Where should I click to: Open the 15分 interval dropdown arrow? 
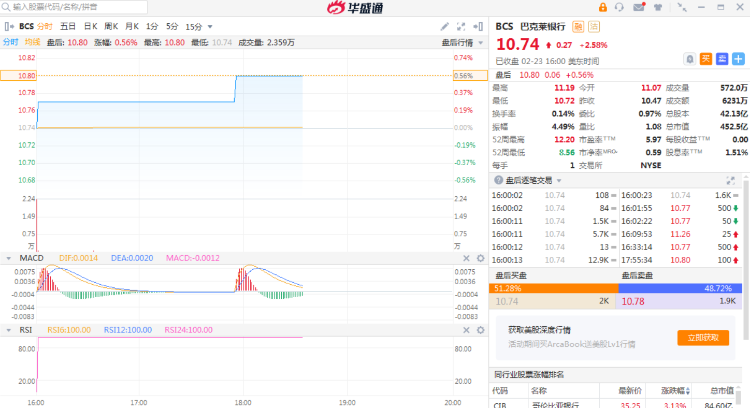(x=210, y=27)
